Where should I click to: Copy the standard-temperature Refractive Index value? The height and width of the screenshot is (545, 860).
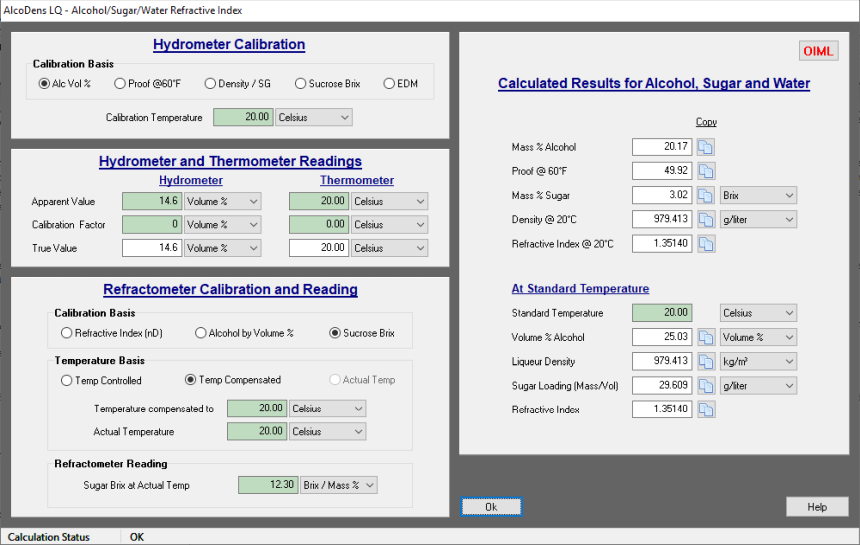pos(706,410)
